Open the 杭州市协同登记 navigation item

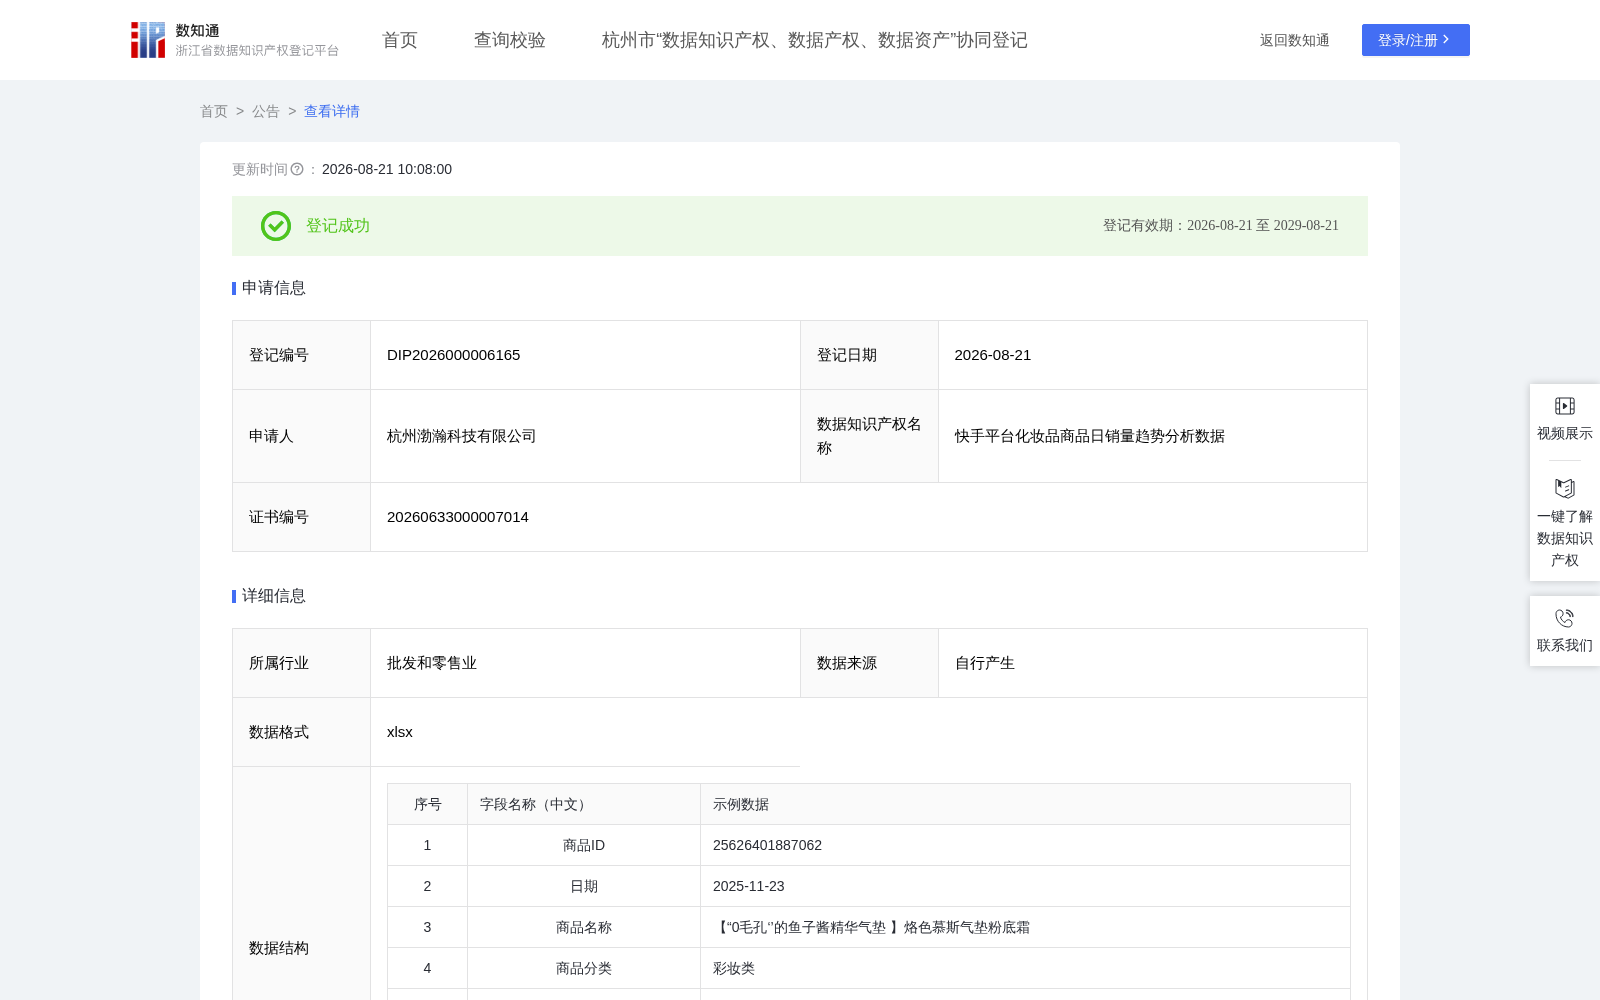[x=815, y=40]
